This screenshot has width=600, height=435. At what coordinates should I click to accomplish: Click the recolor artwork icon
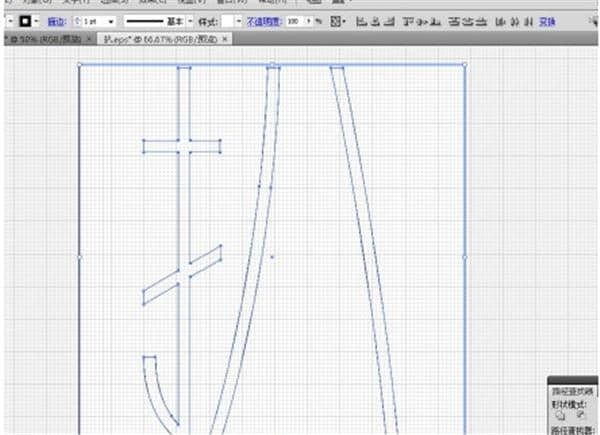pos(337,21)
